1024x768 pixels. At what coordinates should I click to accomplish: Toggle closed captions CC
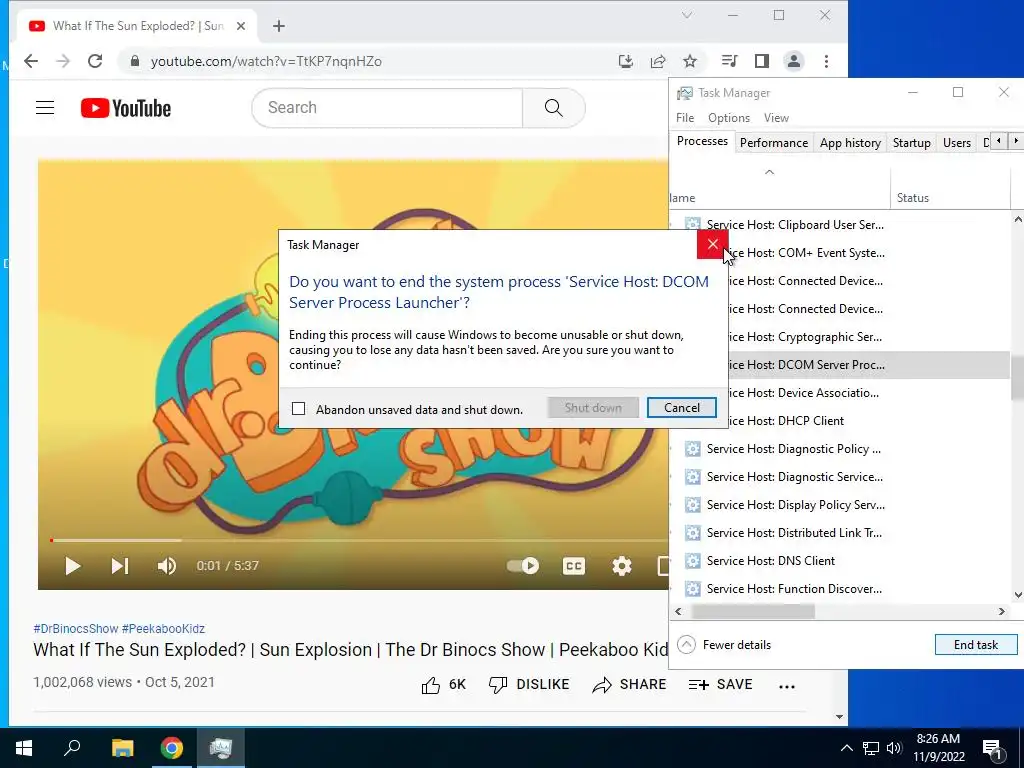click(573, 566)
